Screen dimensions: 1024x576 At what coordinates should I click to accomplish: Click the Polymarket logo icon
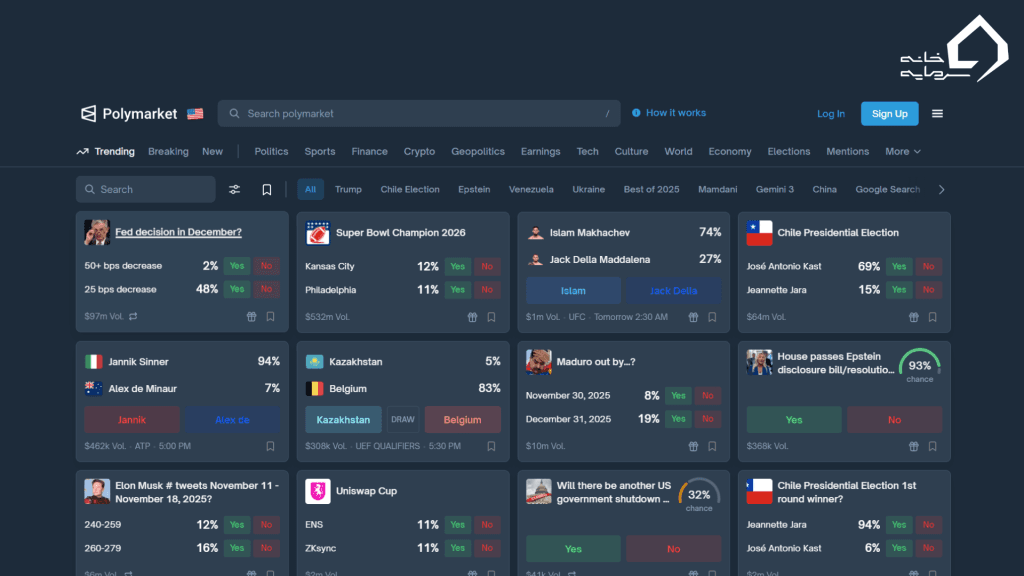point(88,114)
